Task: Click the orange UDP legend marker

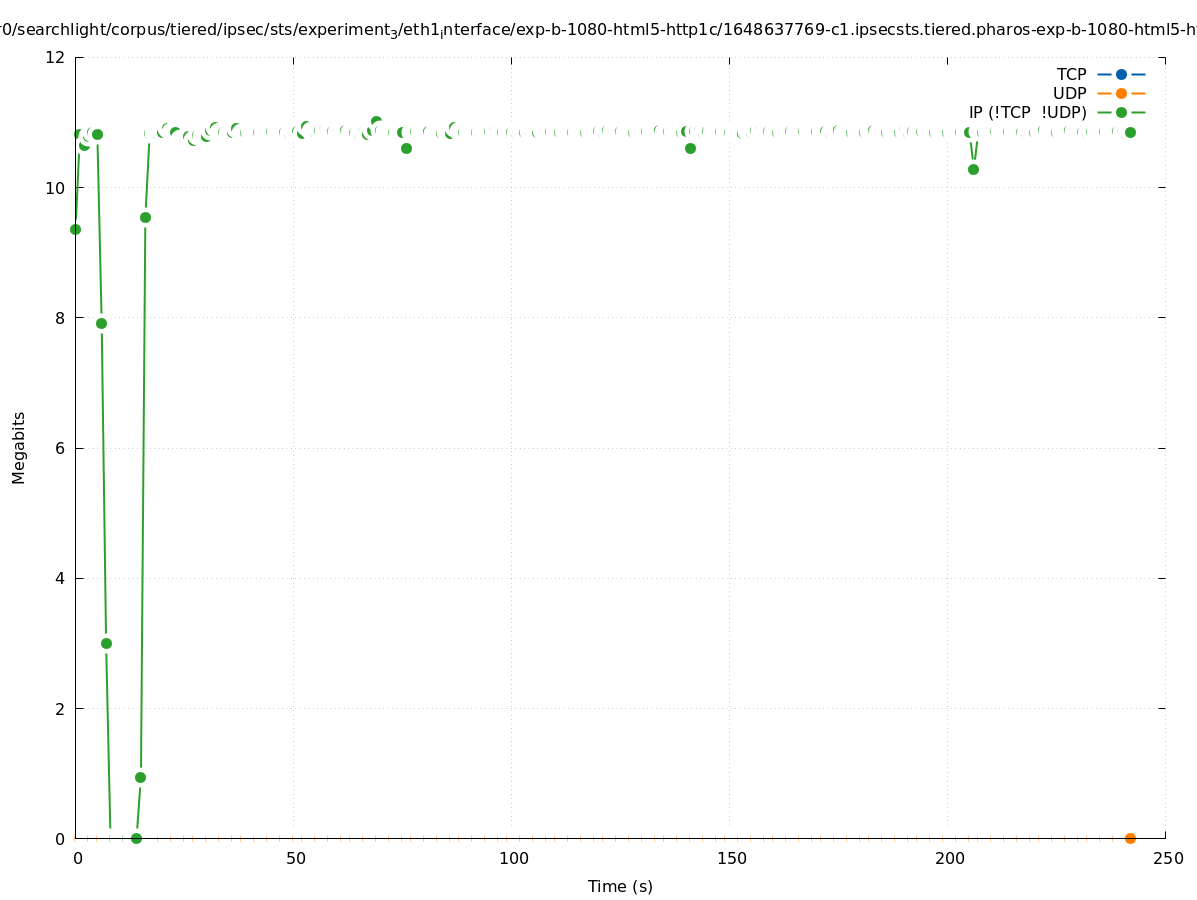Action: pyautogui.click(x=1121, y=93)
